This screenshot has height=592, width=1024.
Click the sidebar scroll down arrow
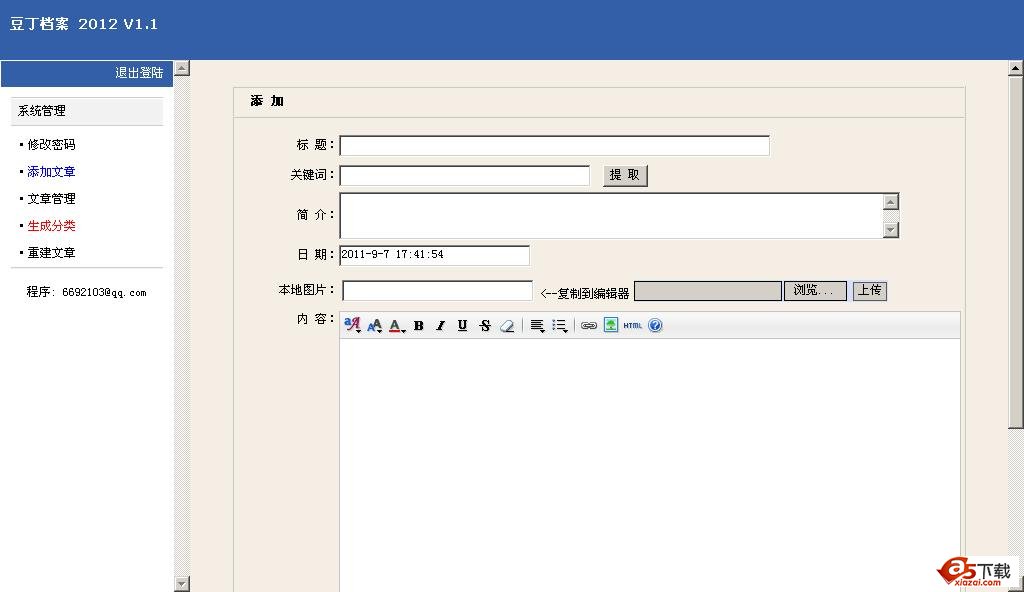182,584
